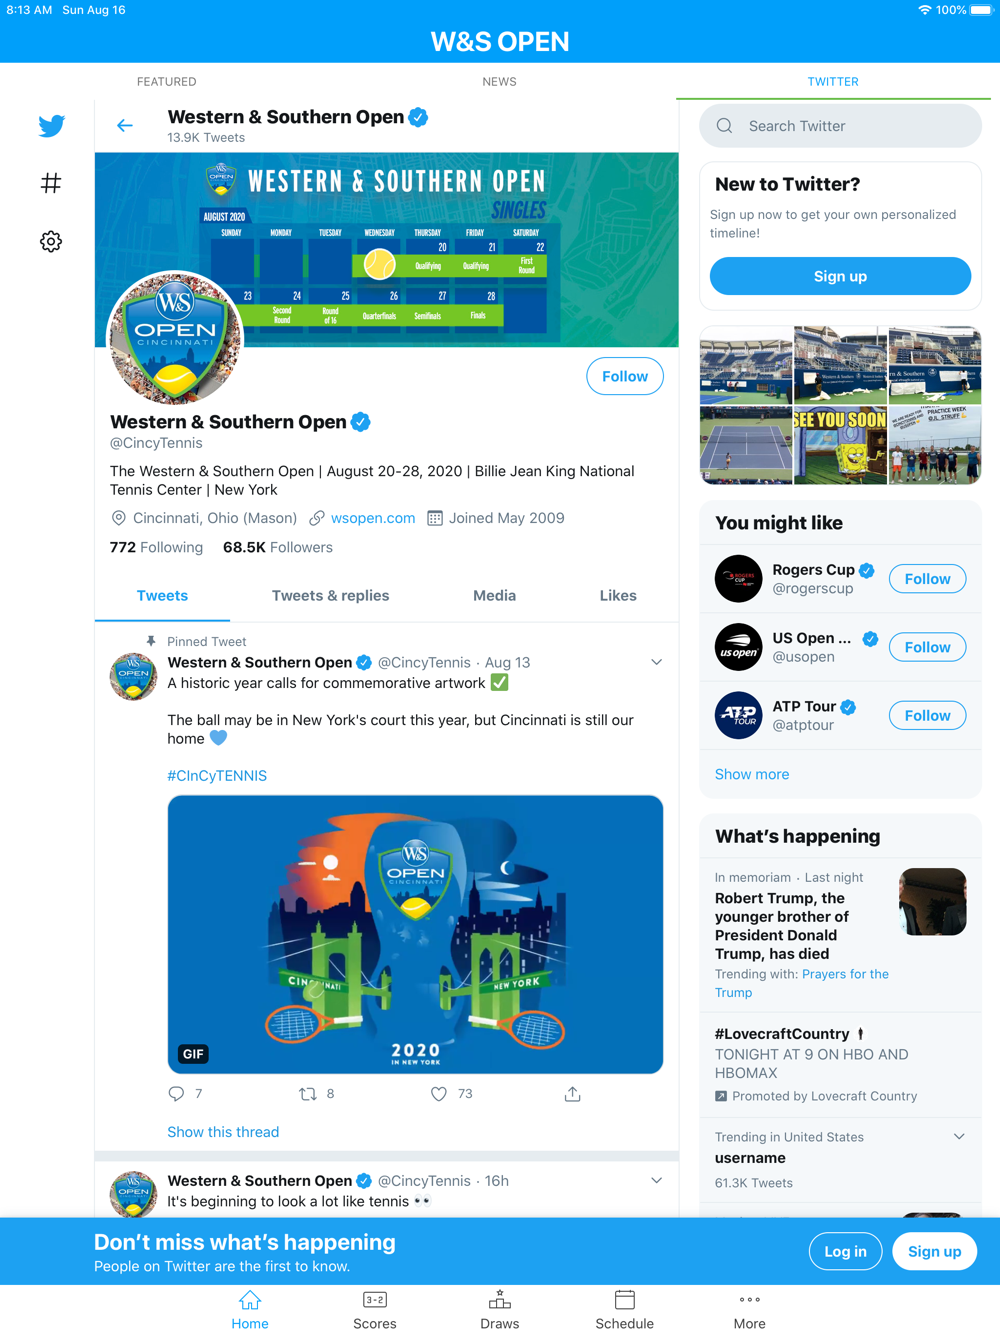The width and height of the screenshot is (1000, 1334).
Task: Focus the Search Twitter field
Action: [840, 126]
